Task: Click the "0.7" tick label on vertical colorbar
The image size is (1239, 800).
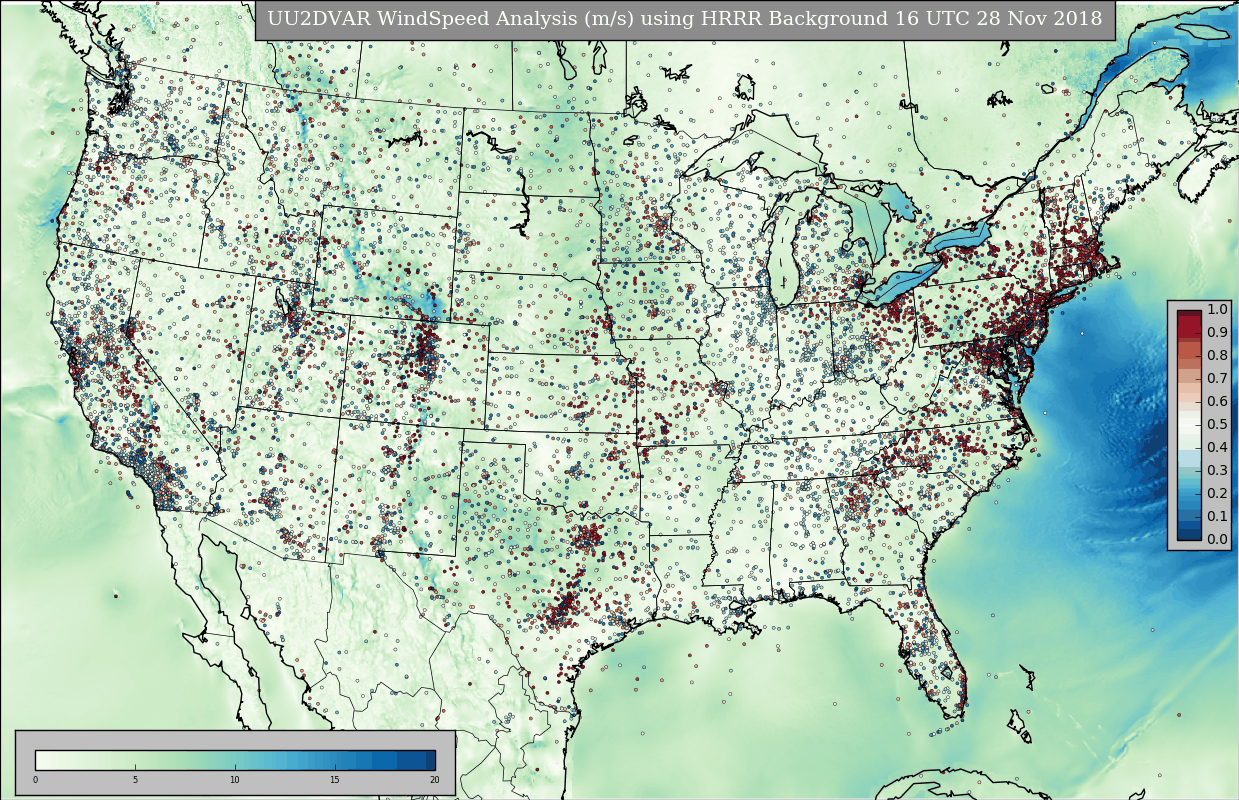Action: coord(1217,378)
